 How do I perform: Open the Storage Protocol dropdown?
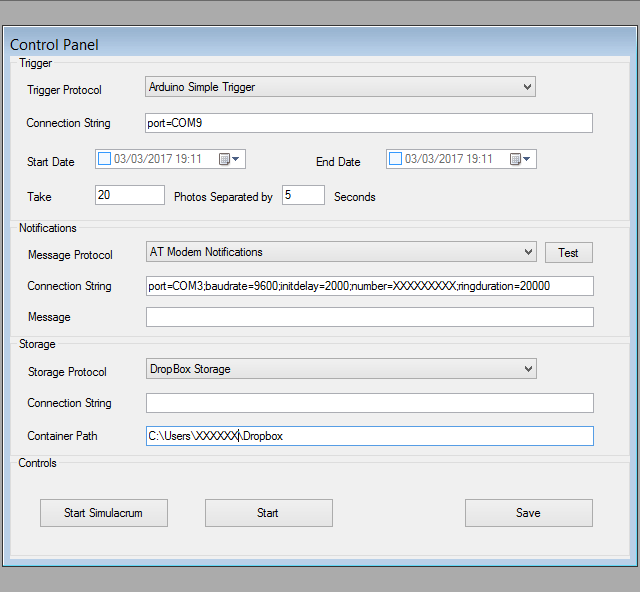coord(341,369)
